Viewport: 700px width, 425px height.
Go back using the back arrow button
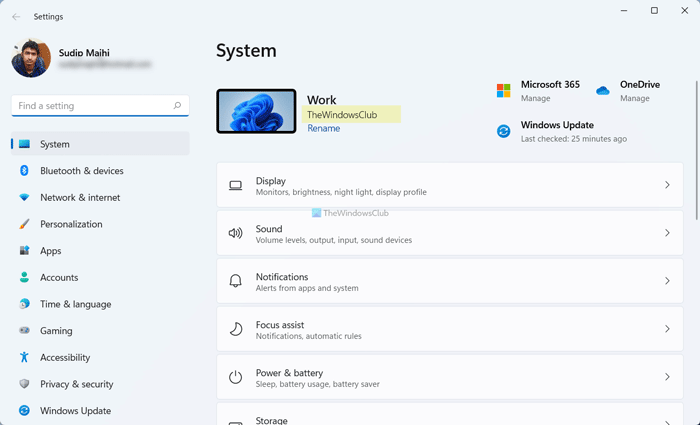(x=16, y=16)
